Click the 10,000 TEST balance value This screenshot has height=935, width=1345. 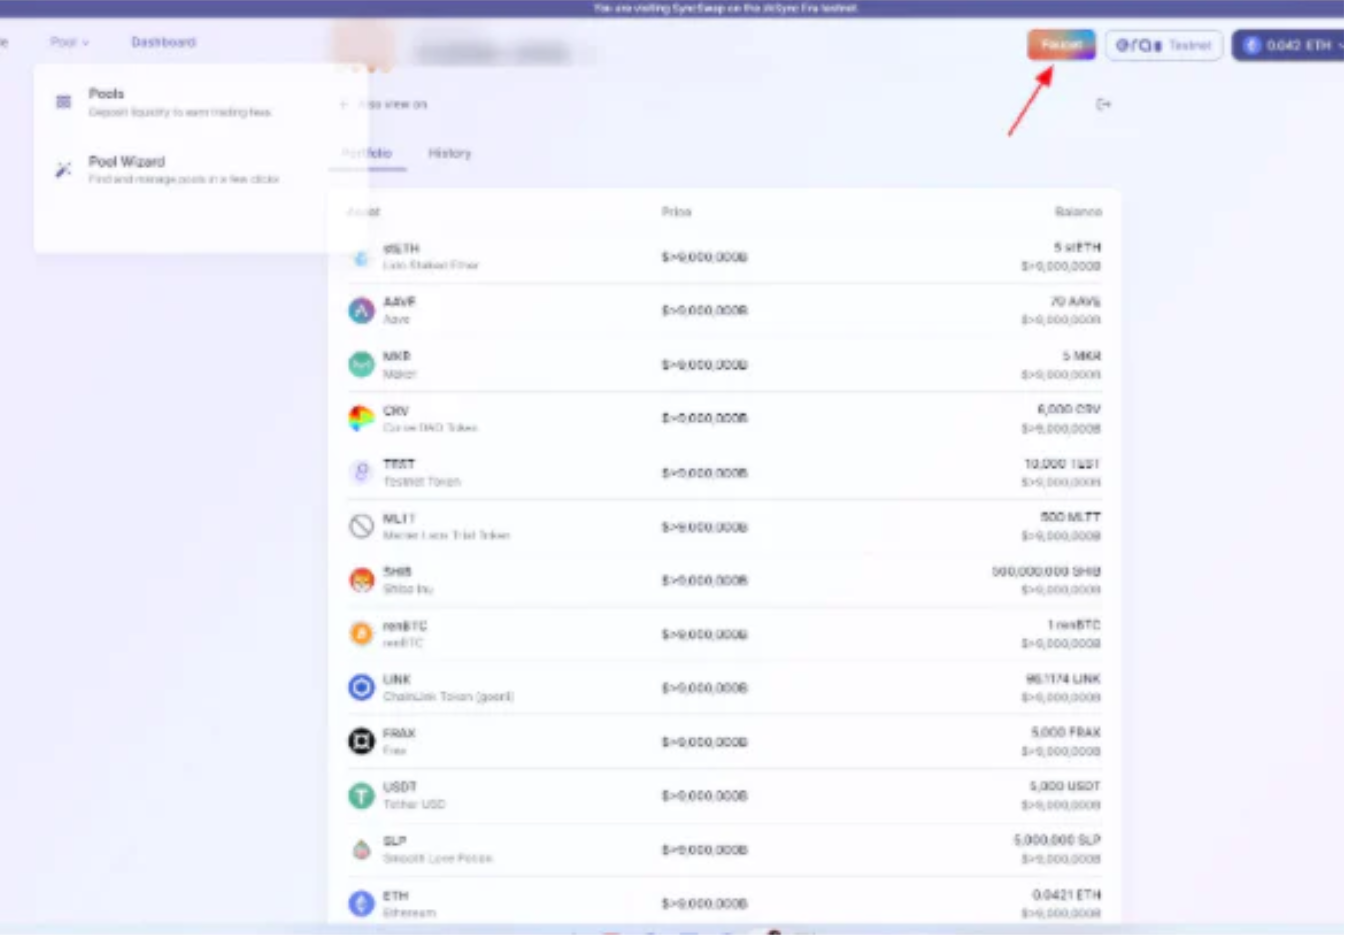tap(1062, 464)
